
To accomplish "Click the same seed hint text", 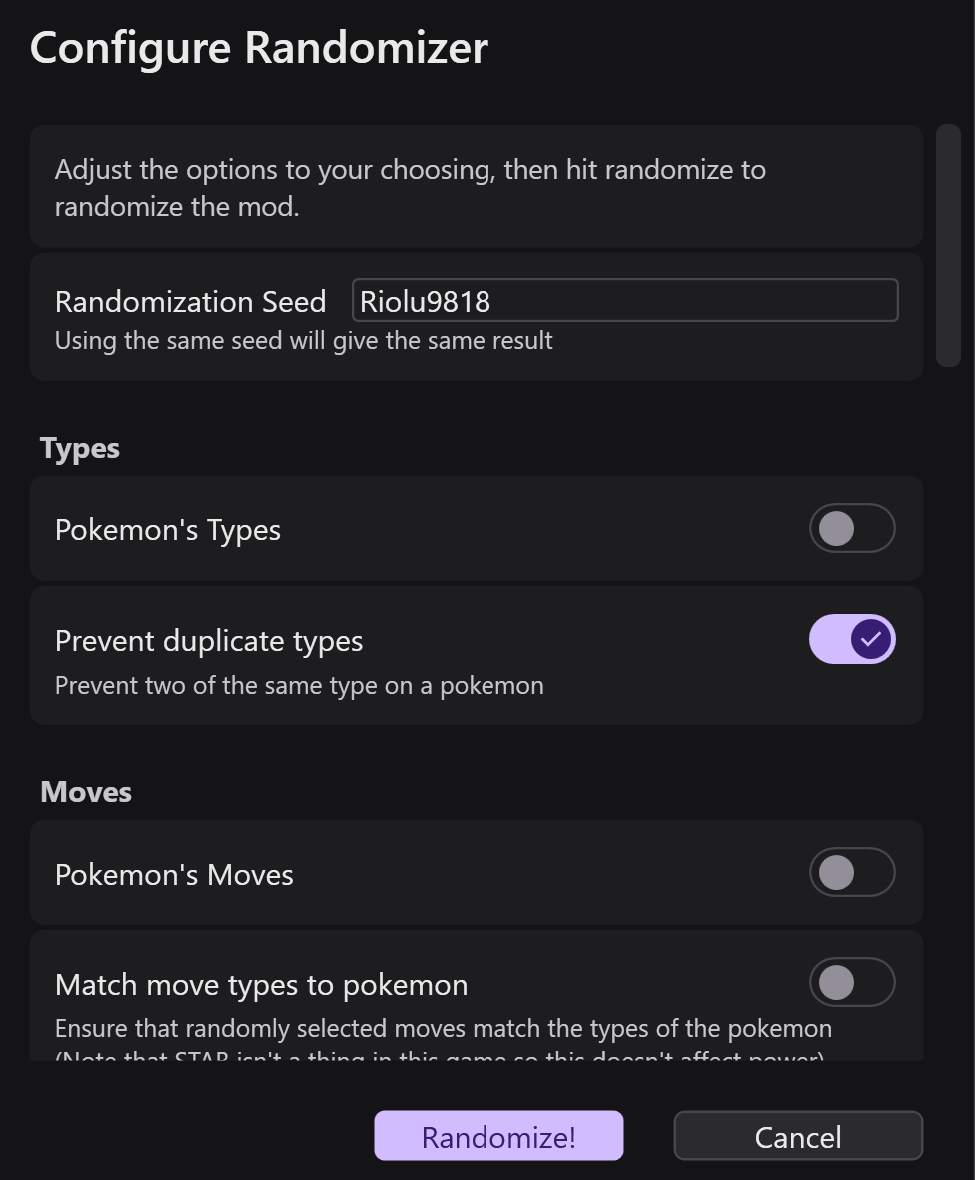I will coord(303,341).
